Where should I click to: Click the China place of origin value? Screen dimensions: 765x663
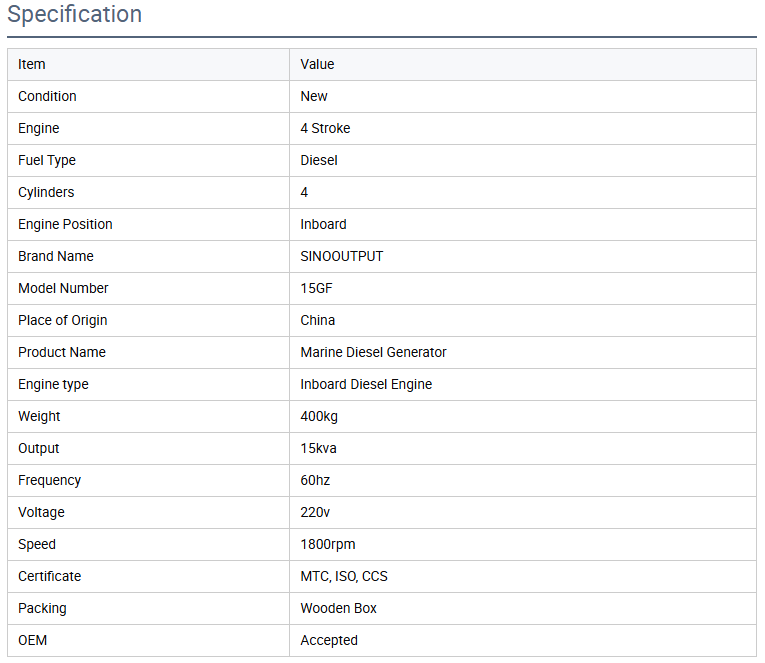[x=318, y=320]
